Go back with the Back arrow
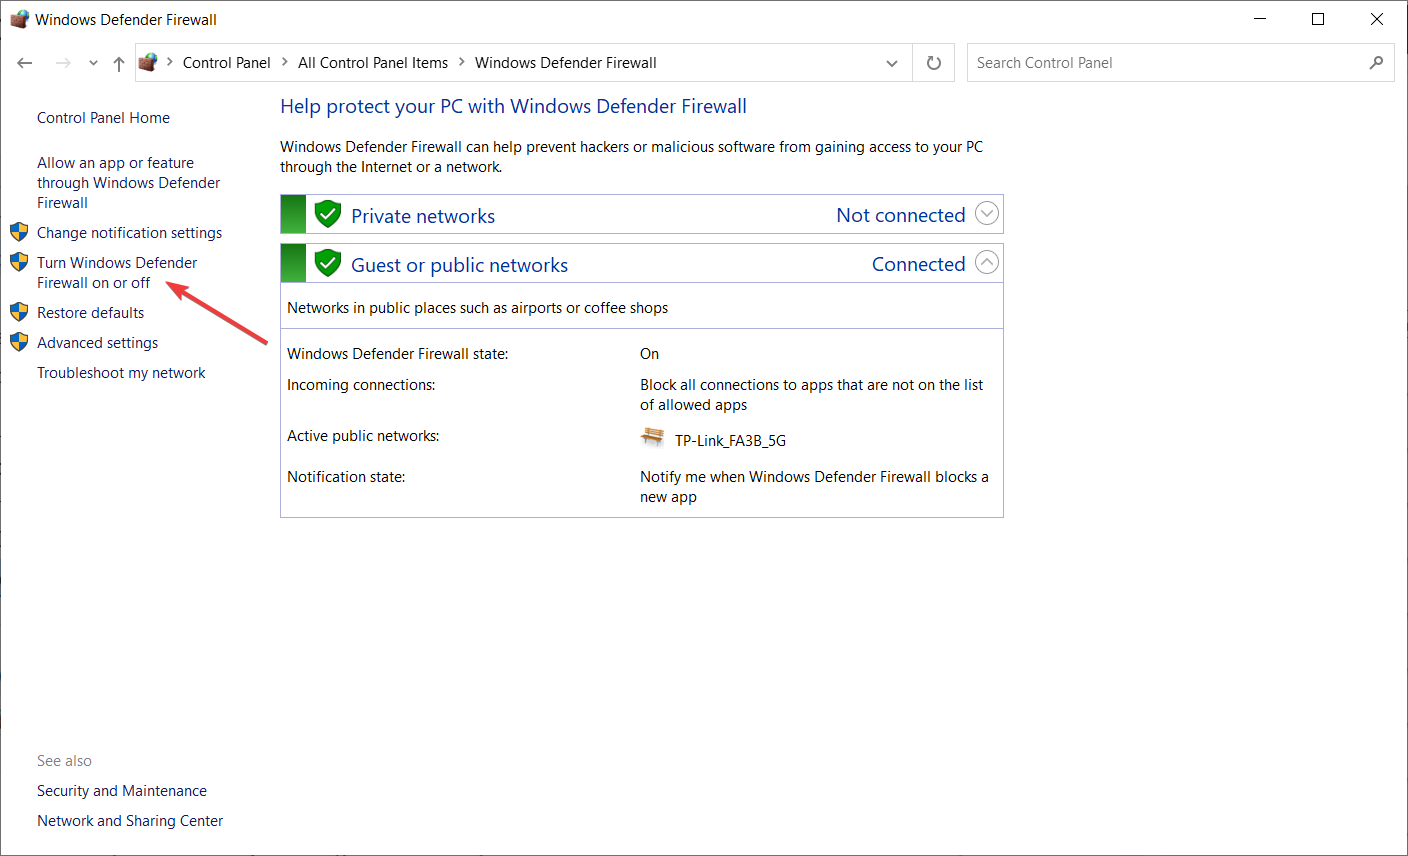The height and width of the screenshot is (856, 1408). tap(25, 63)
